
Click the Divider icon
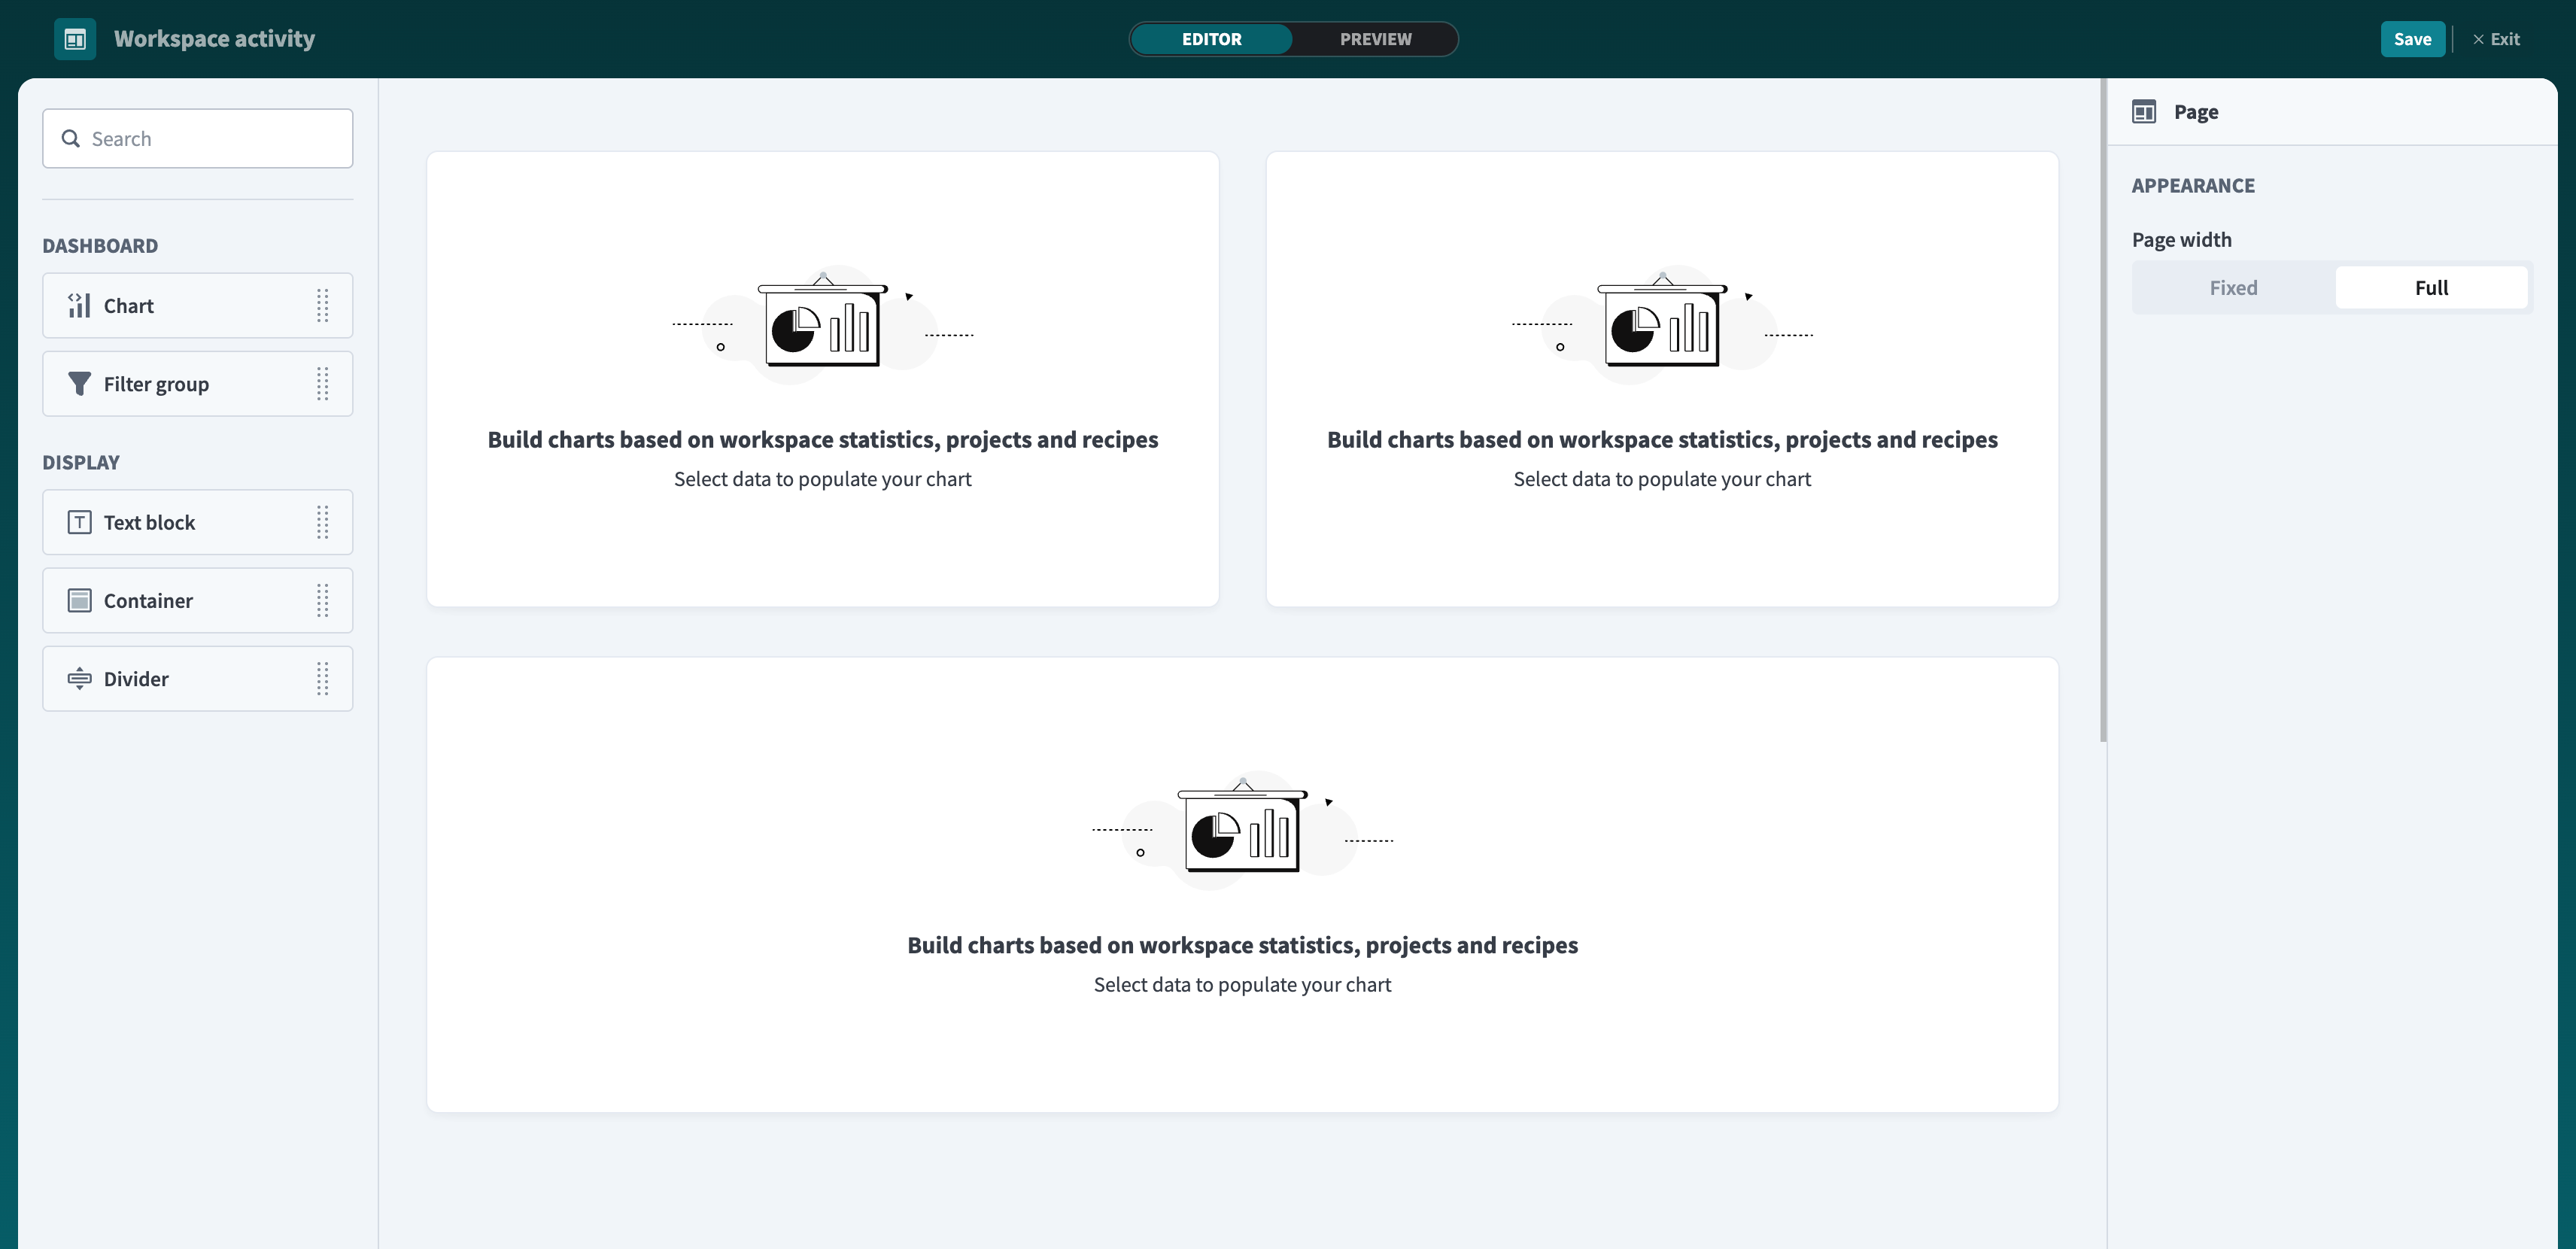click(x=78, y=678)
